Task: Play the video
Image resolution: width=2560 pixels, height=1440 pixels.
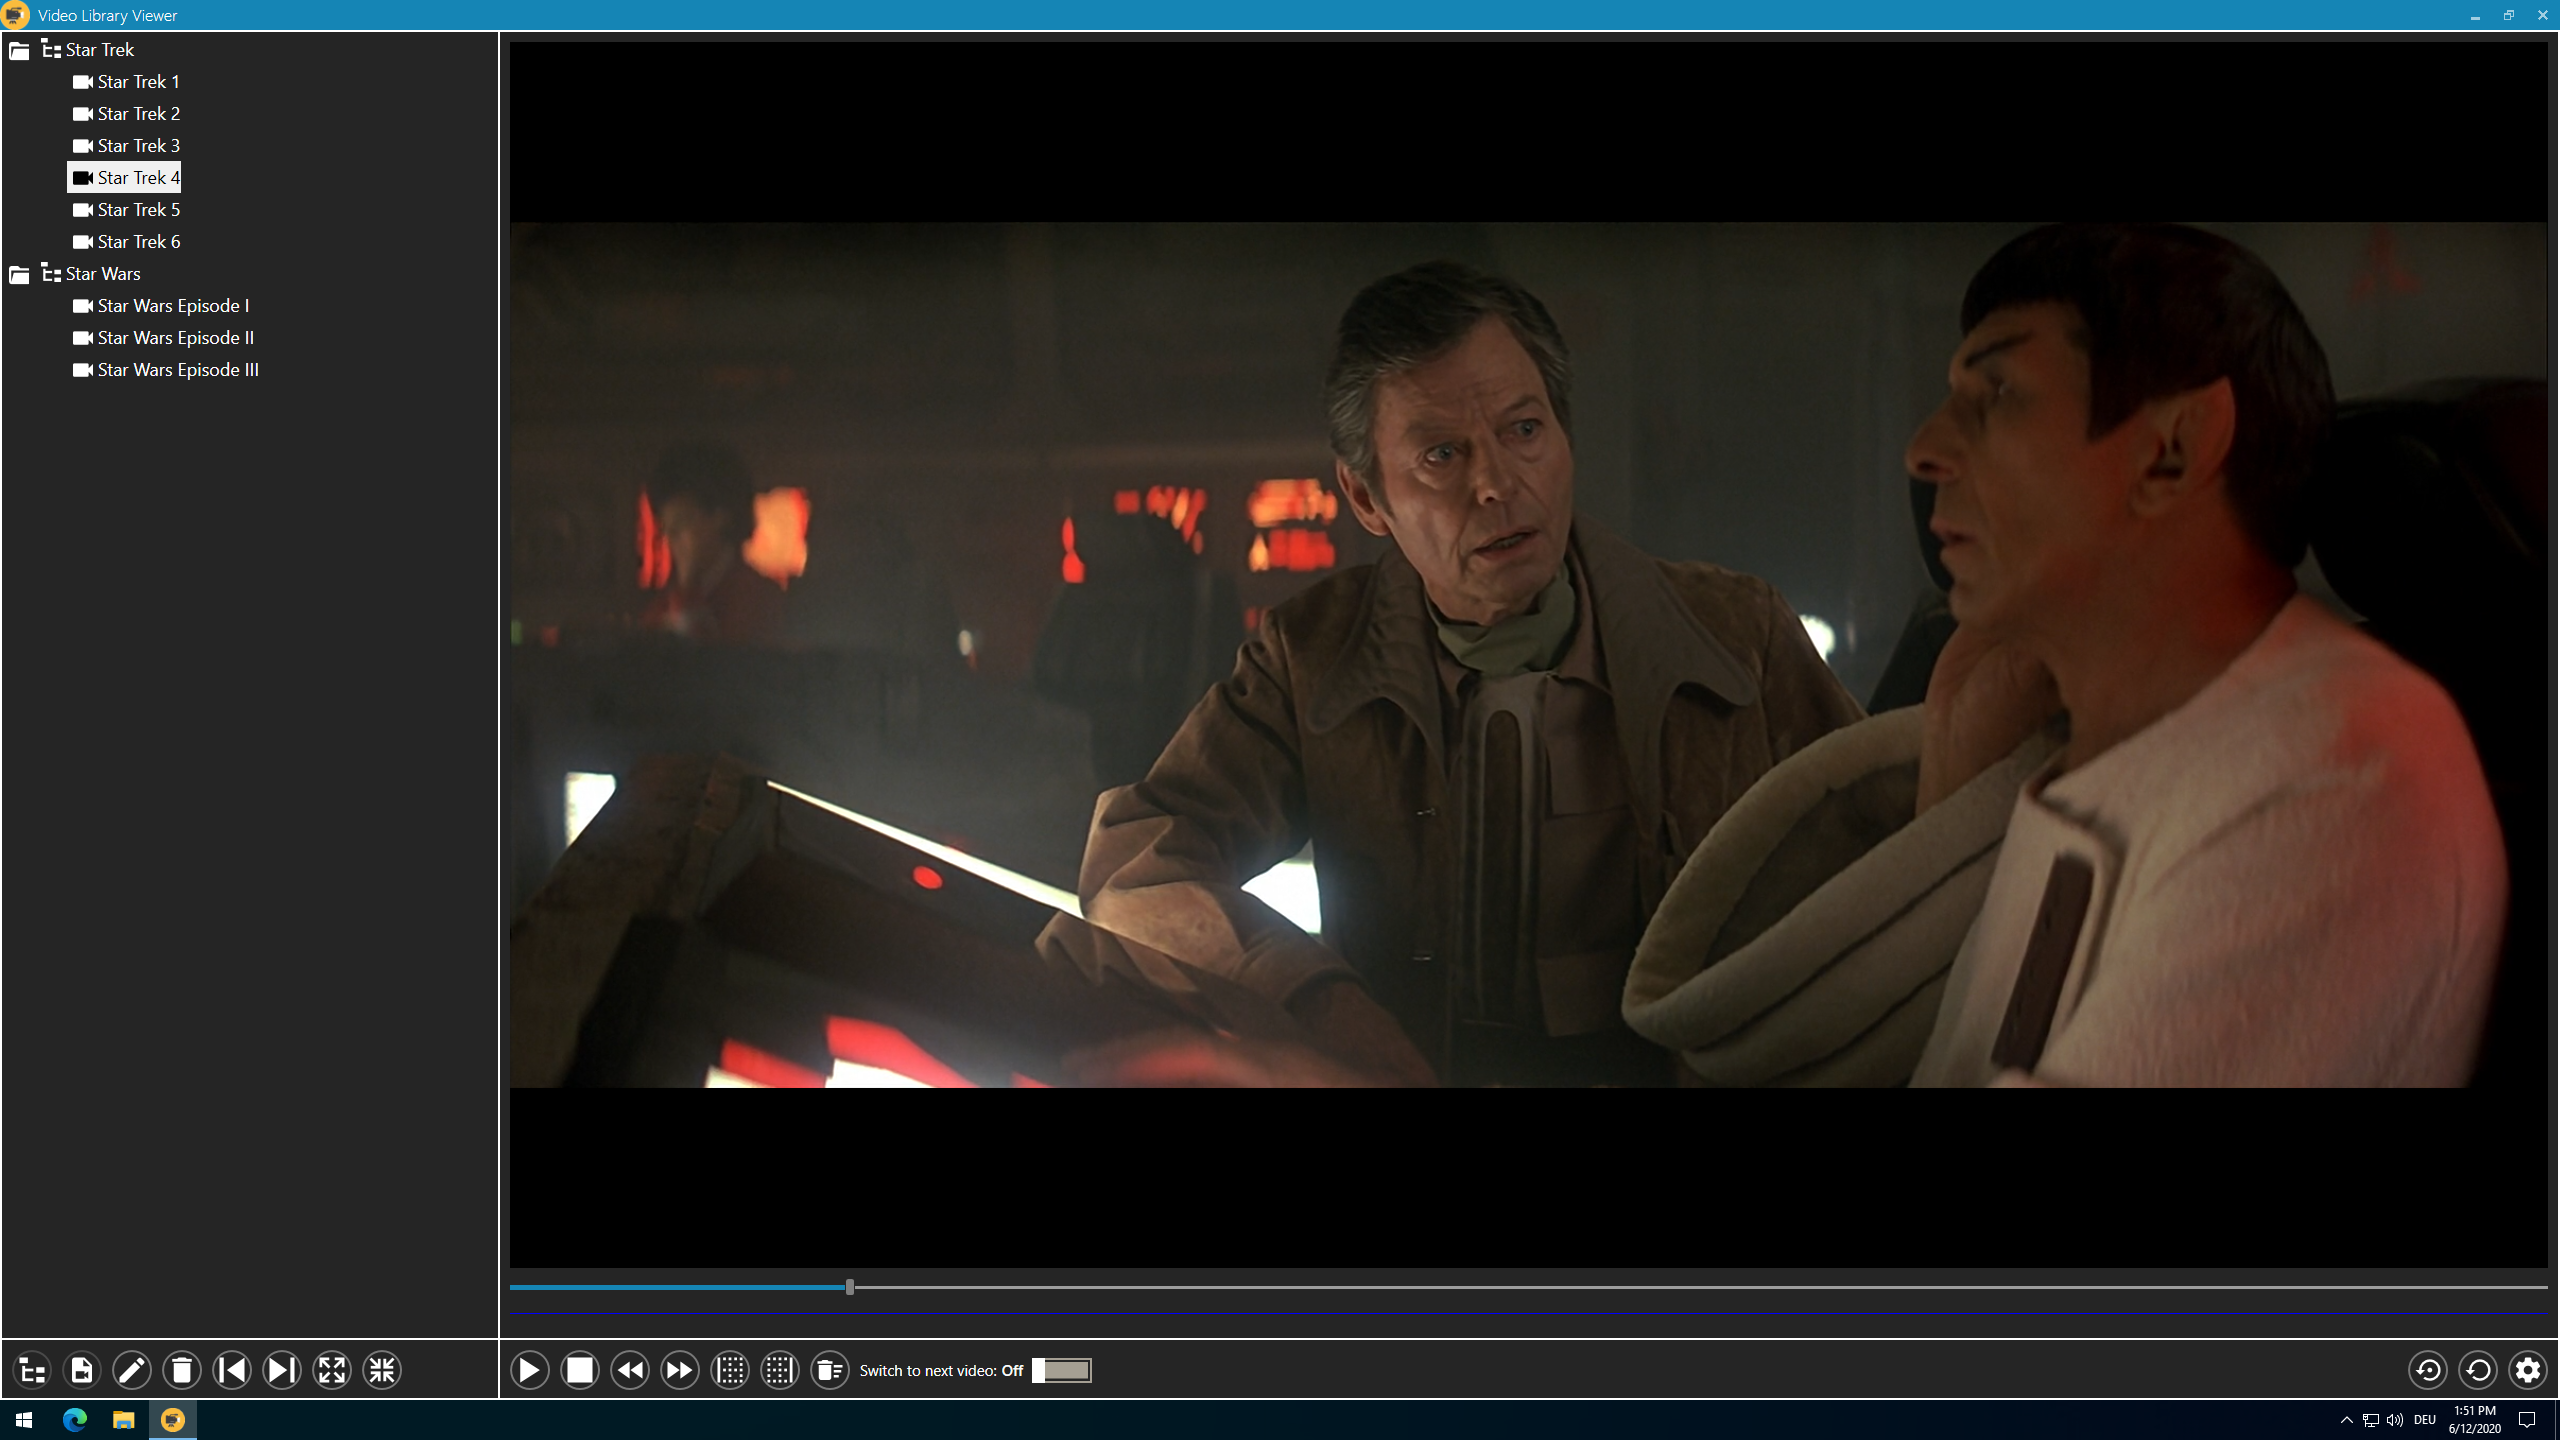Action: point(530,1370)
